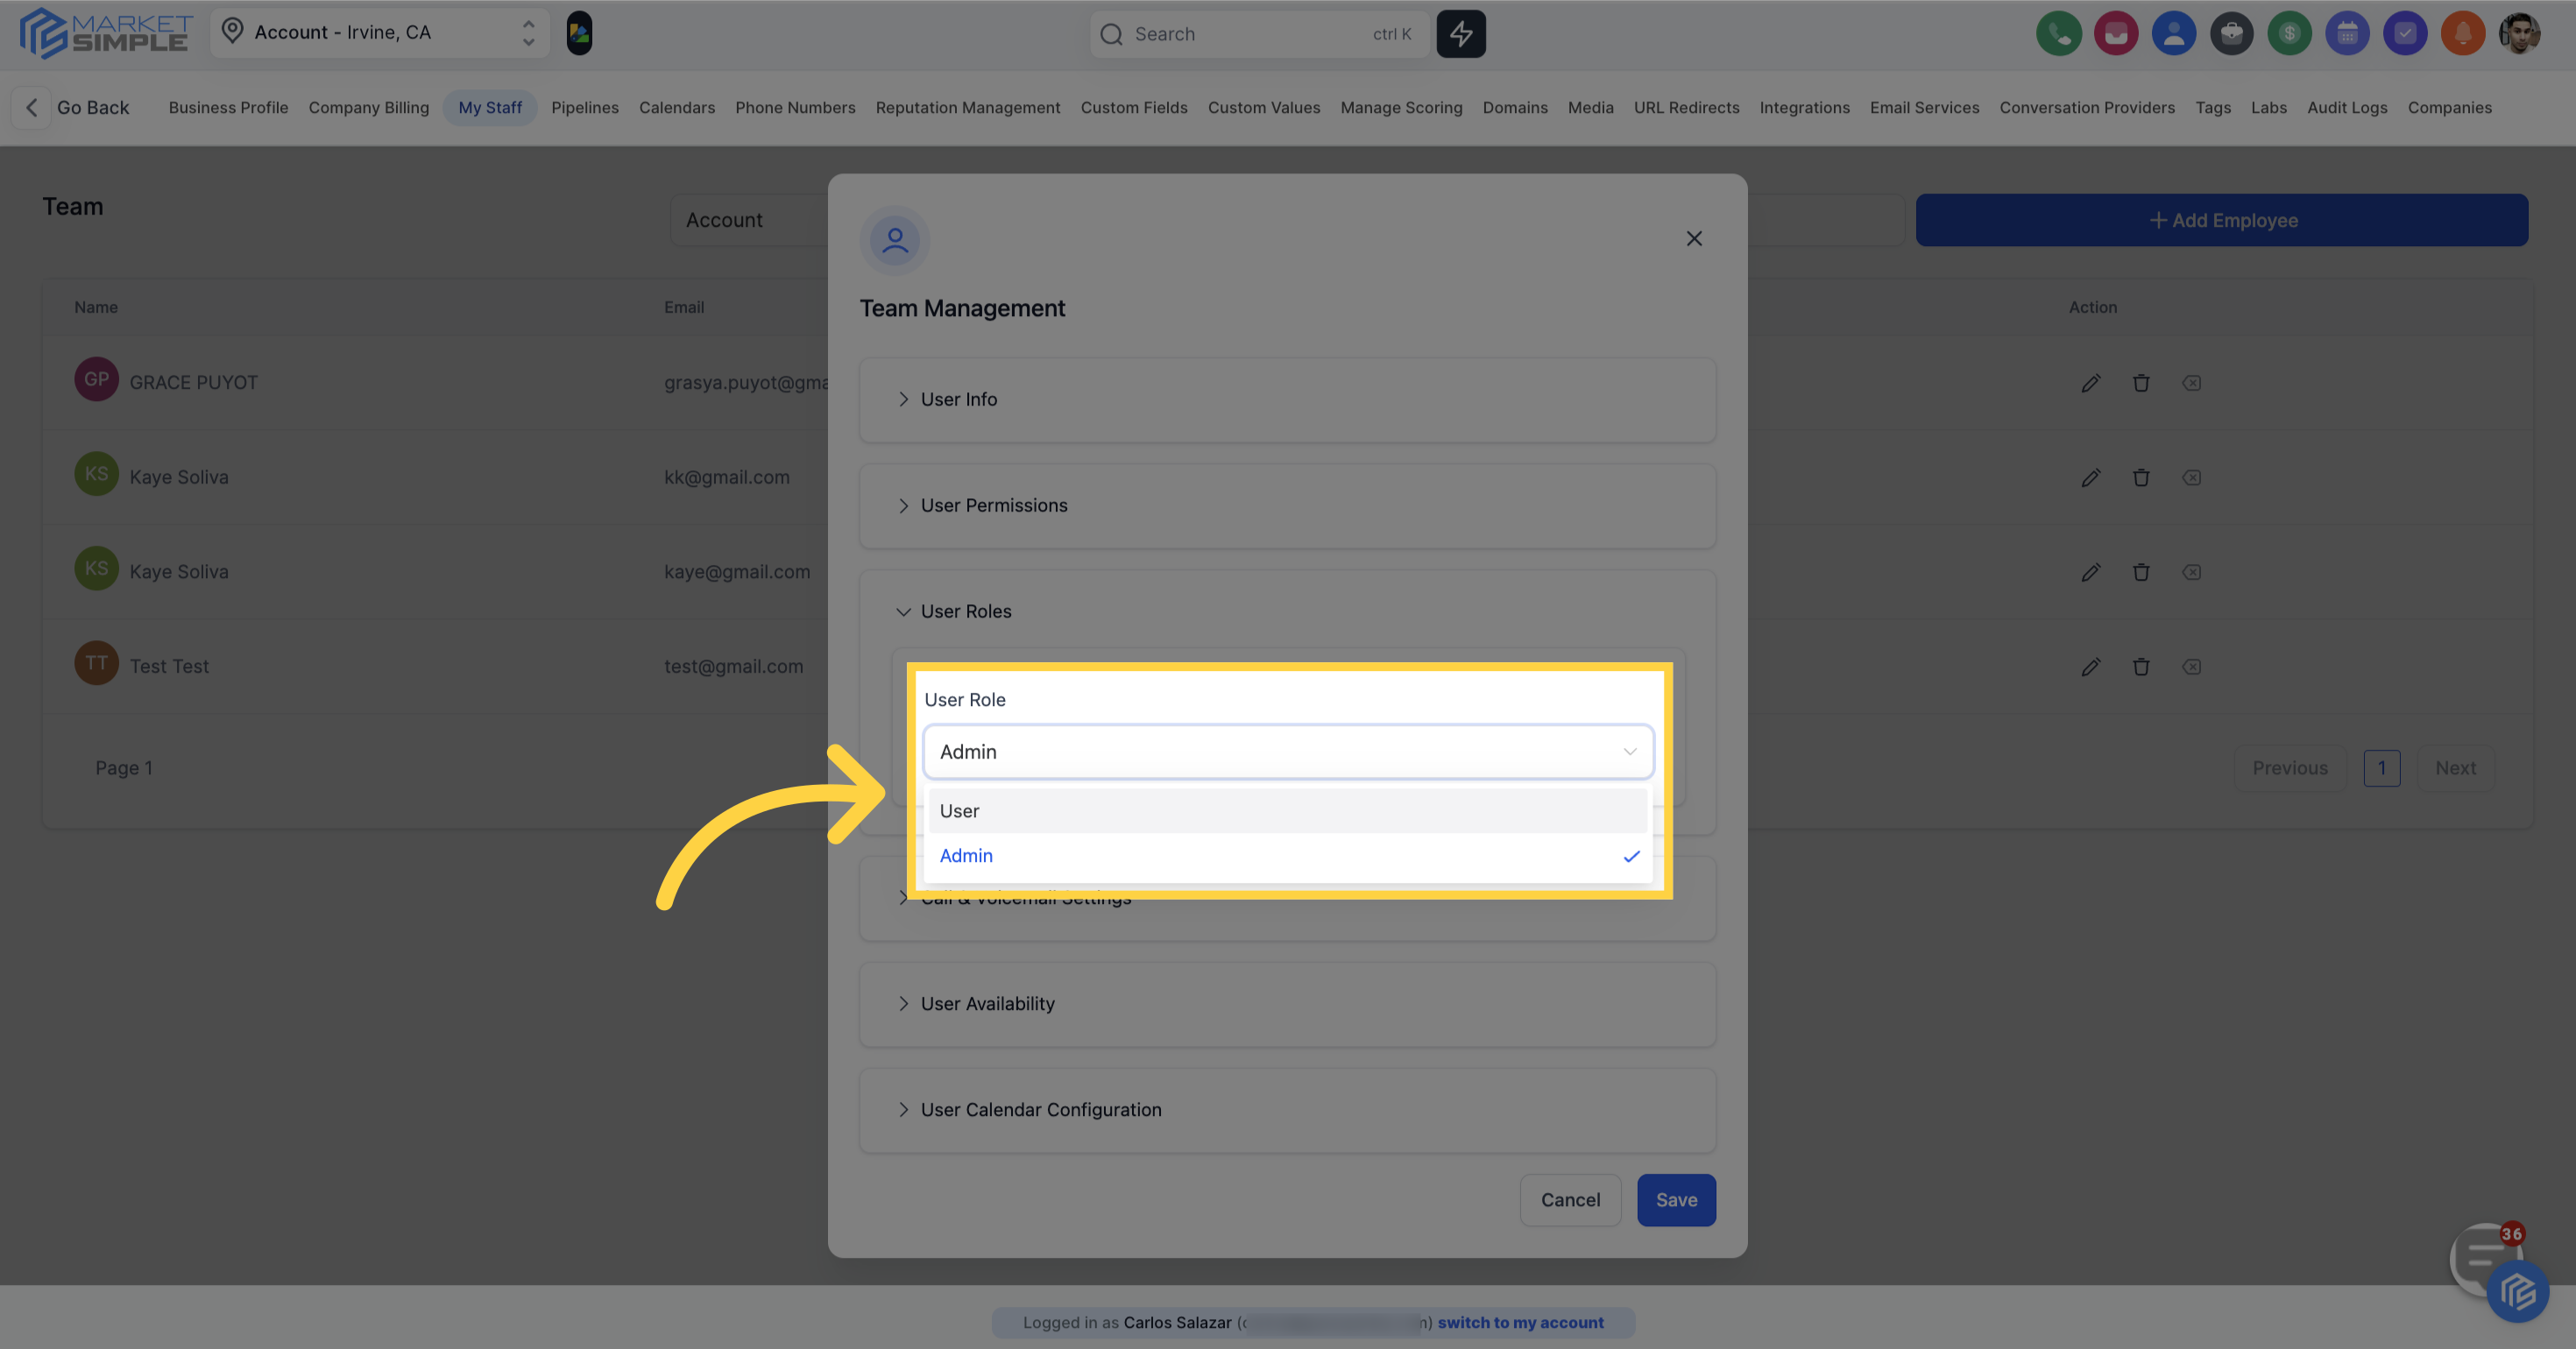2576x1349 pixels.
Task: Click the briefcase icon in the top bar
Action: pyautogui.click(x=2231, y=34)
